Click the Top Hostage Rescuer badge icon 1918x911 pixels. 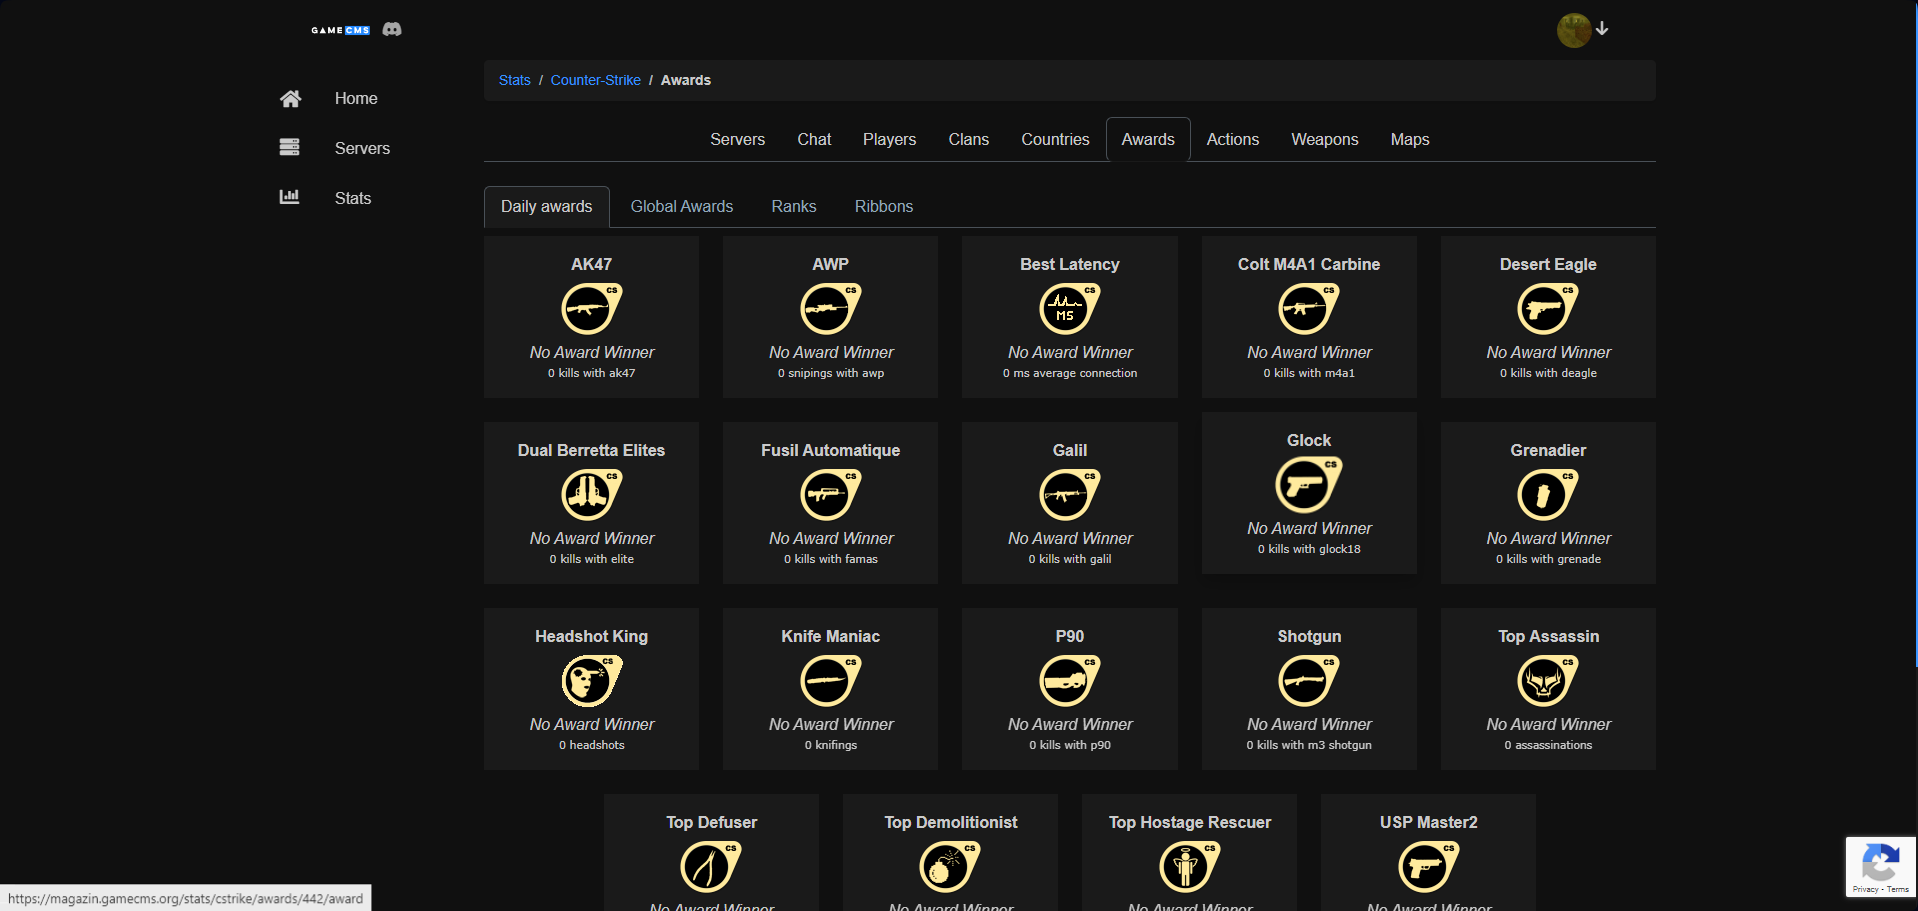tap(1189, 866)
